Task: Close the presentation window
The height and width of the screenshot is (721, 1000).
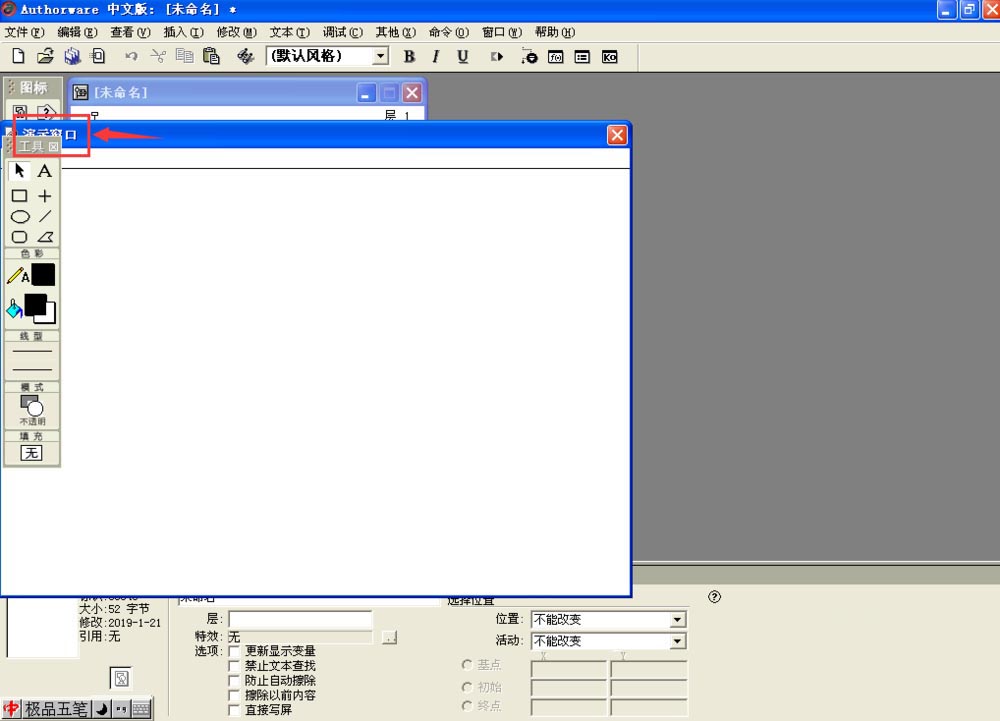Action: [617, 135]
